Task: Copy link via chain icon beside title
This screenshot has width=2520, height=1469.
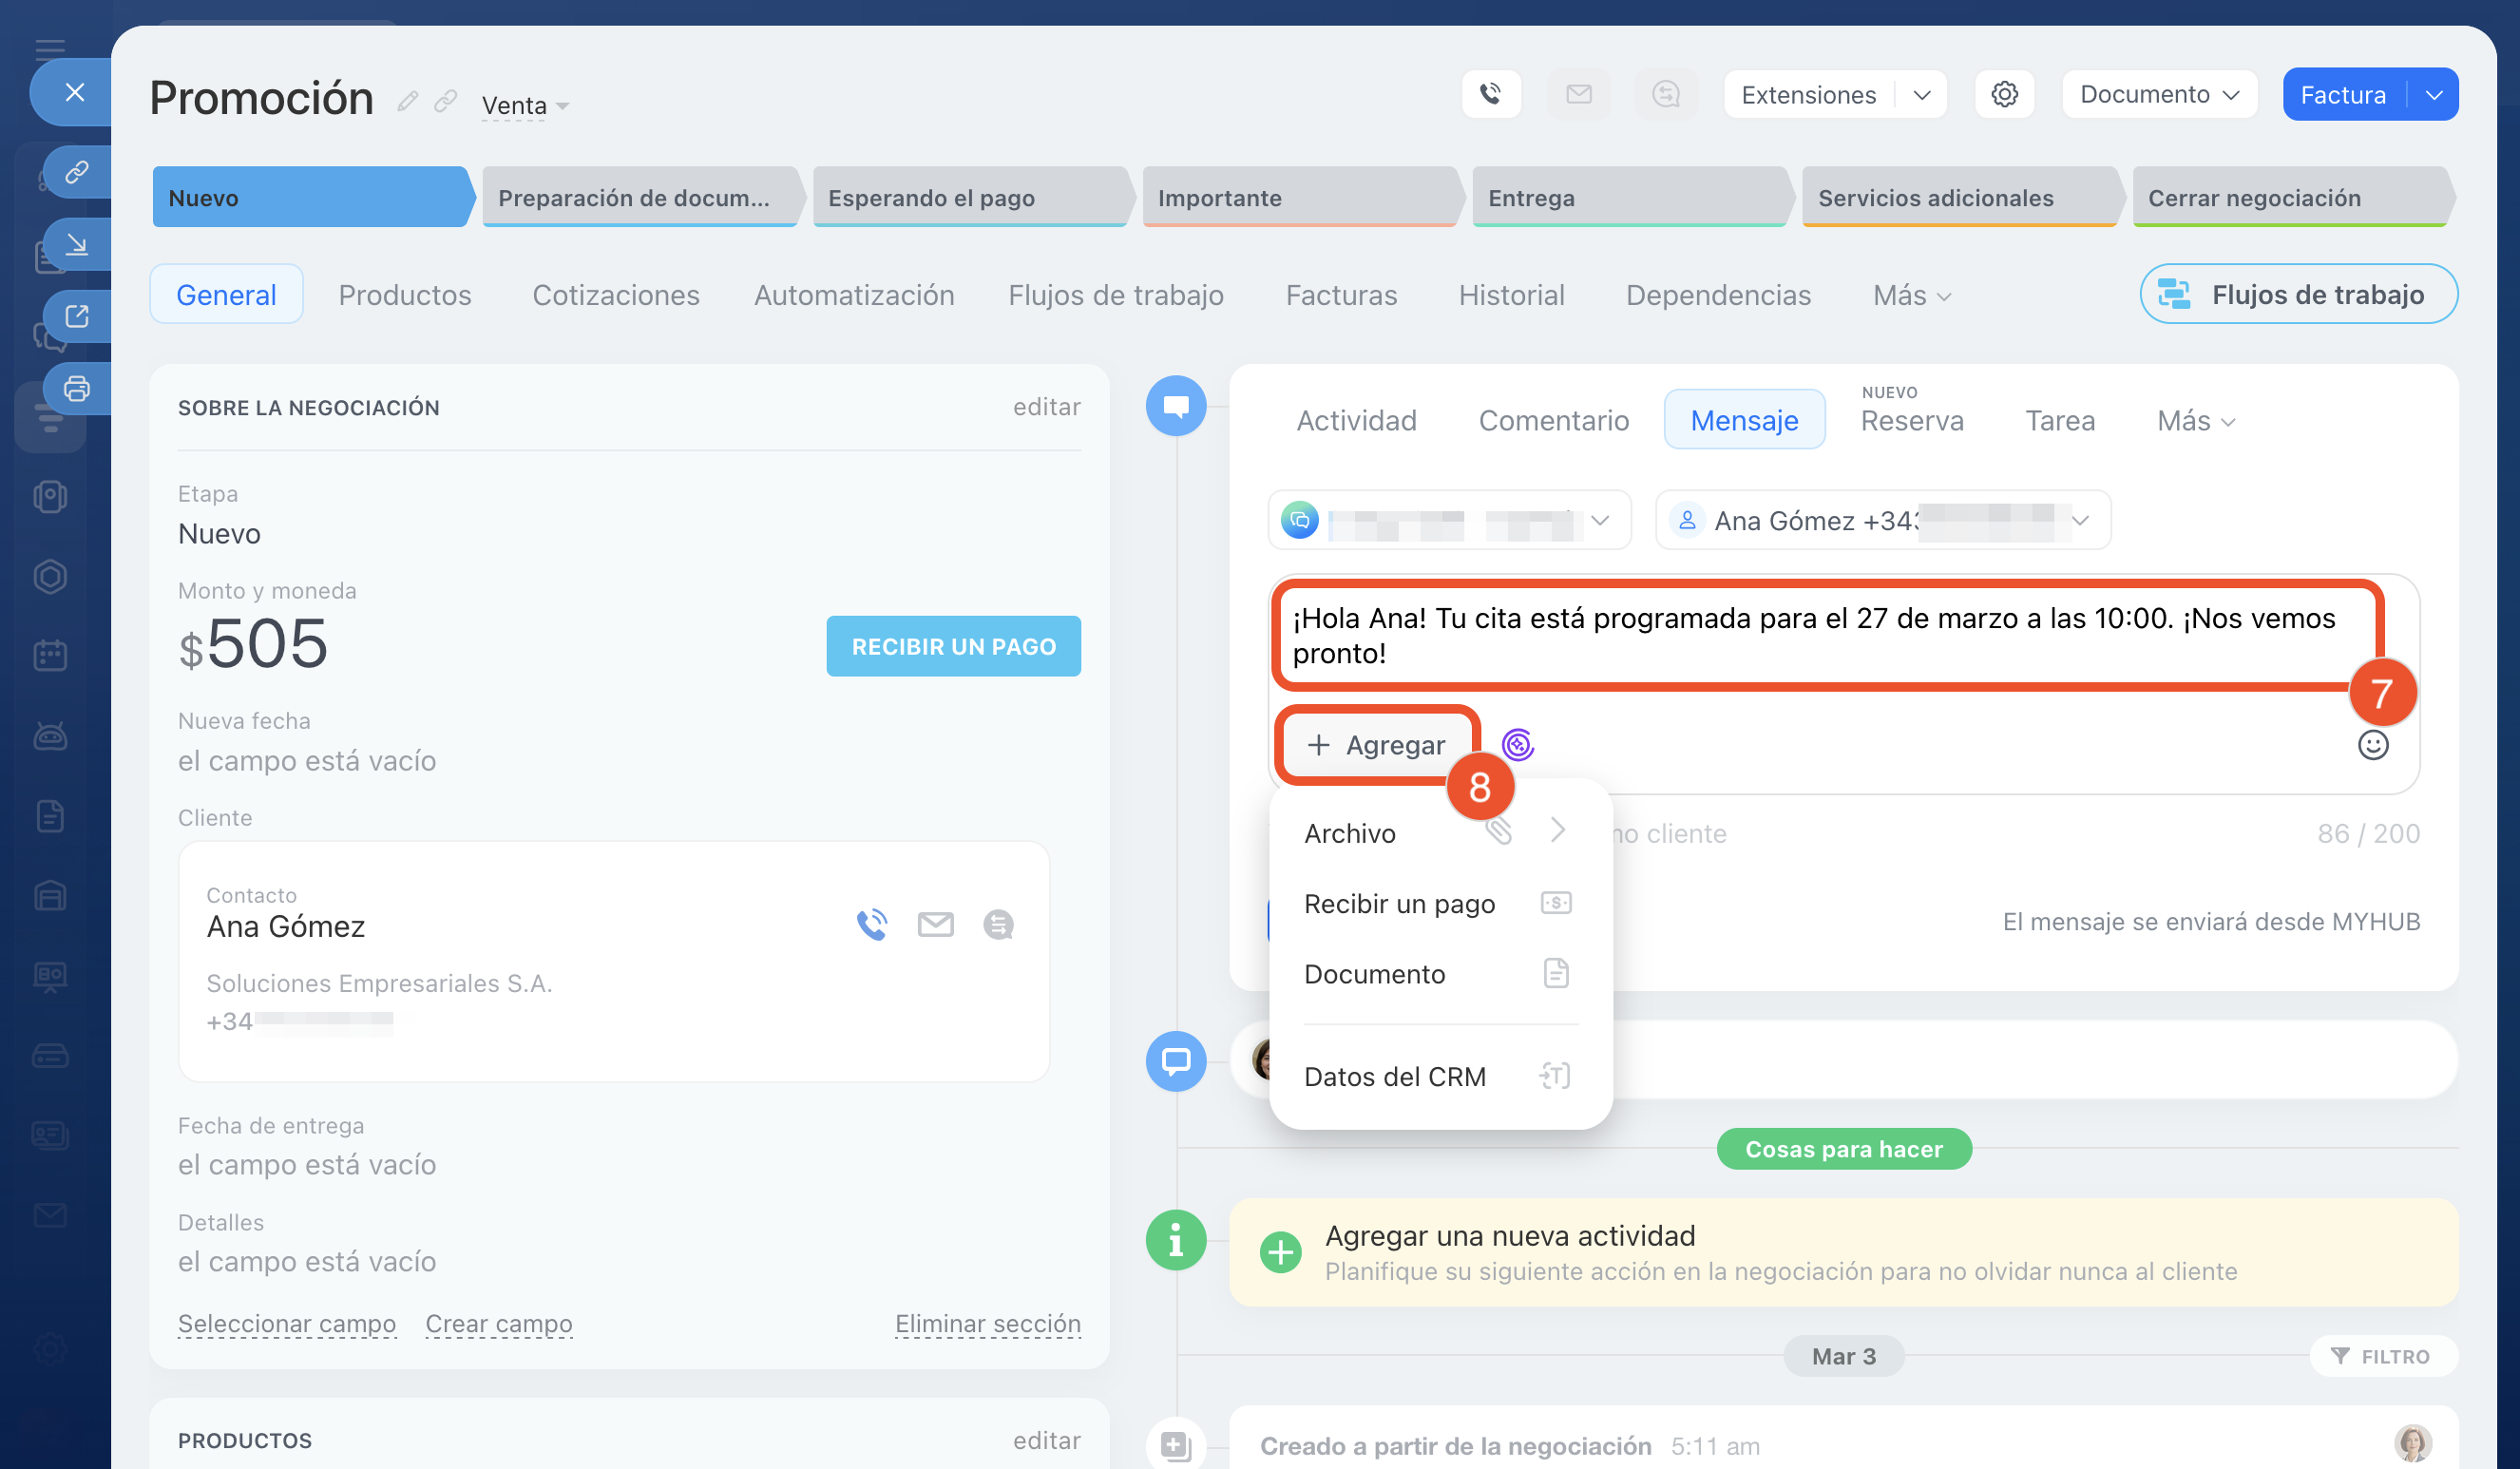Action: [x=446, y=101]
